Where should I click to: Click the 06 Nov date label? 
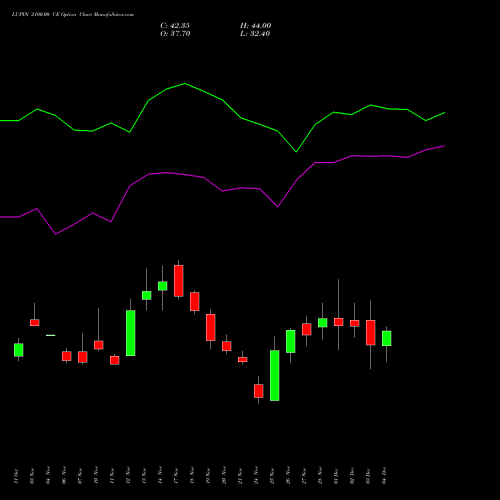tap(64, 475)
